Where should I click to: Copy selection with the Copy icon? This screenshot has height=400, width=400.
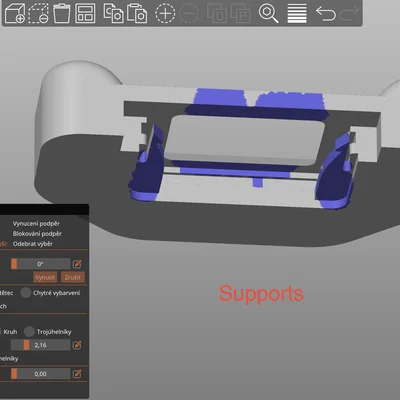(113, 13)
